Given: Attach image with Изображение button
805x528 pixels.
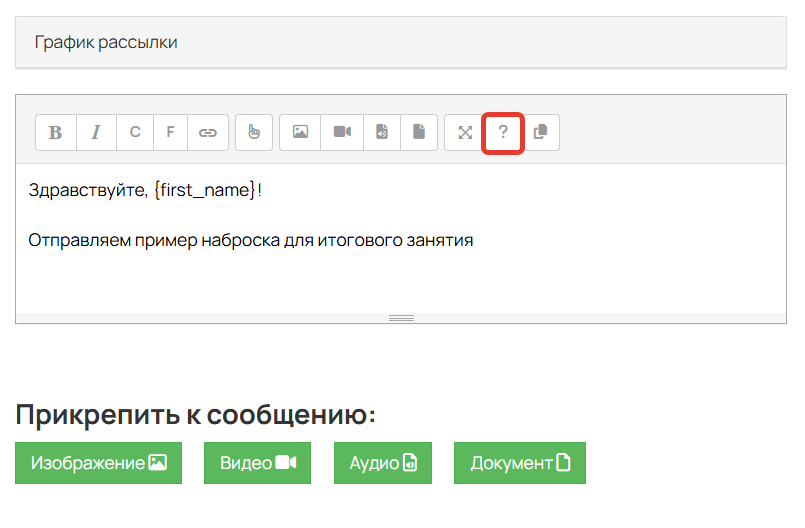Looking at the screenshot, I should (99, 463).
